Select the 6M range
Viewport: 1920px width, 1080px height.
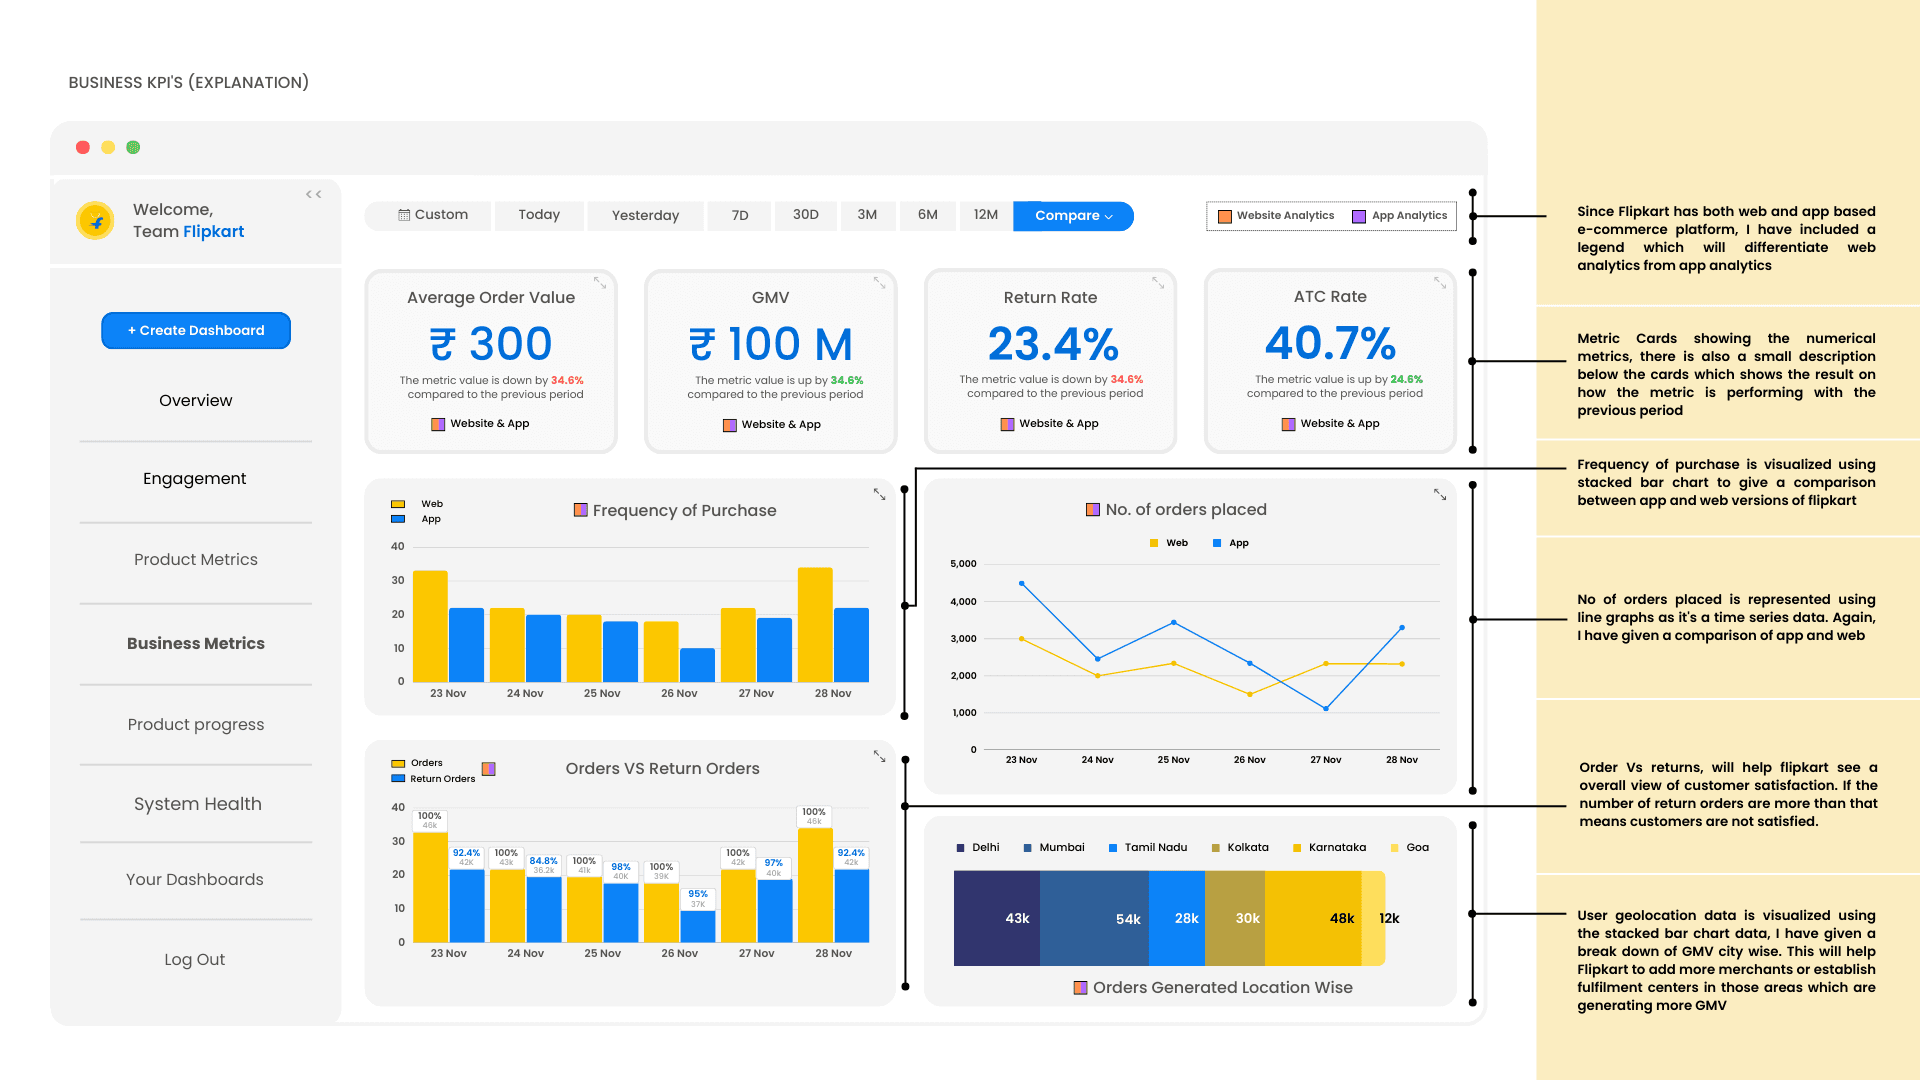(x=928, y=215)
